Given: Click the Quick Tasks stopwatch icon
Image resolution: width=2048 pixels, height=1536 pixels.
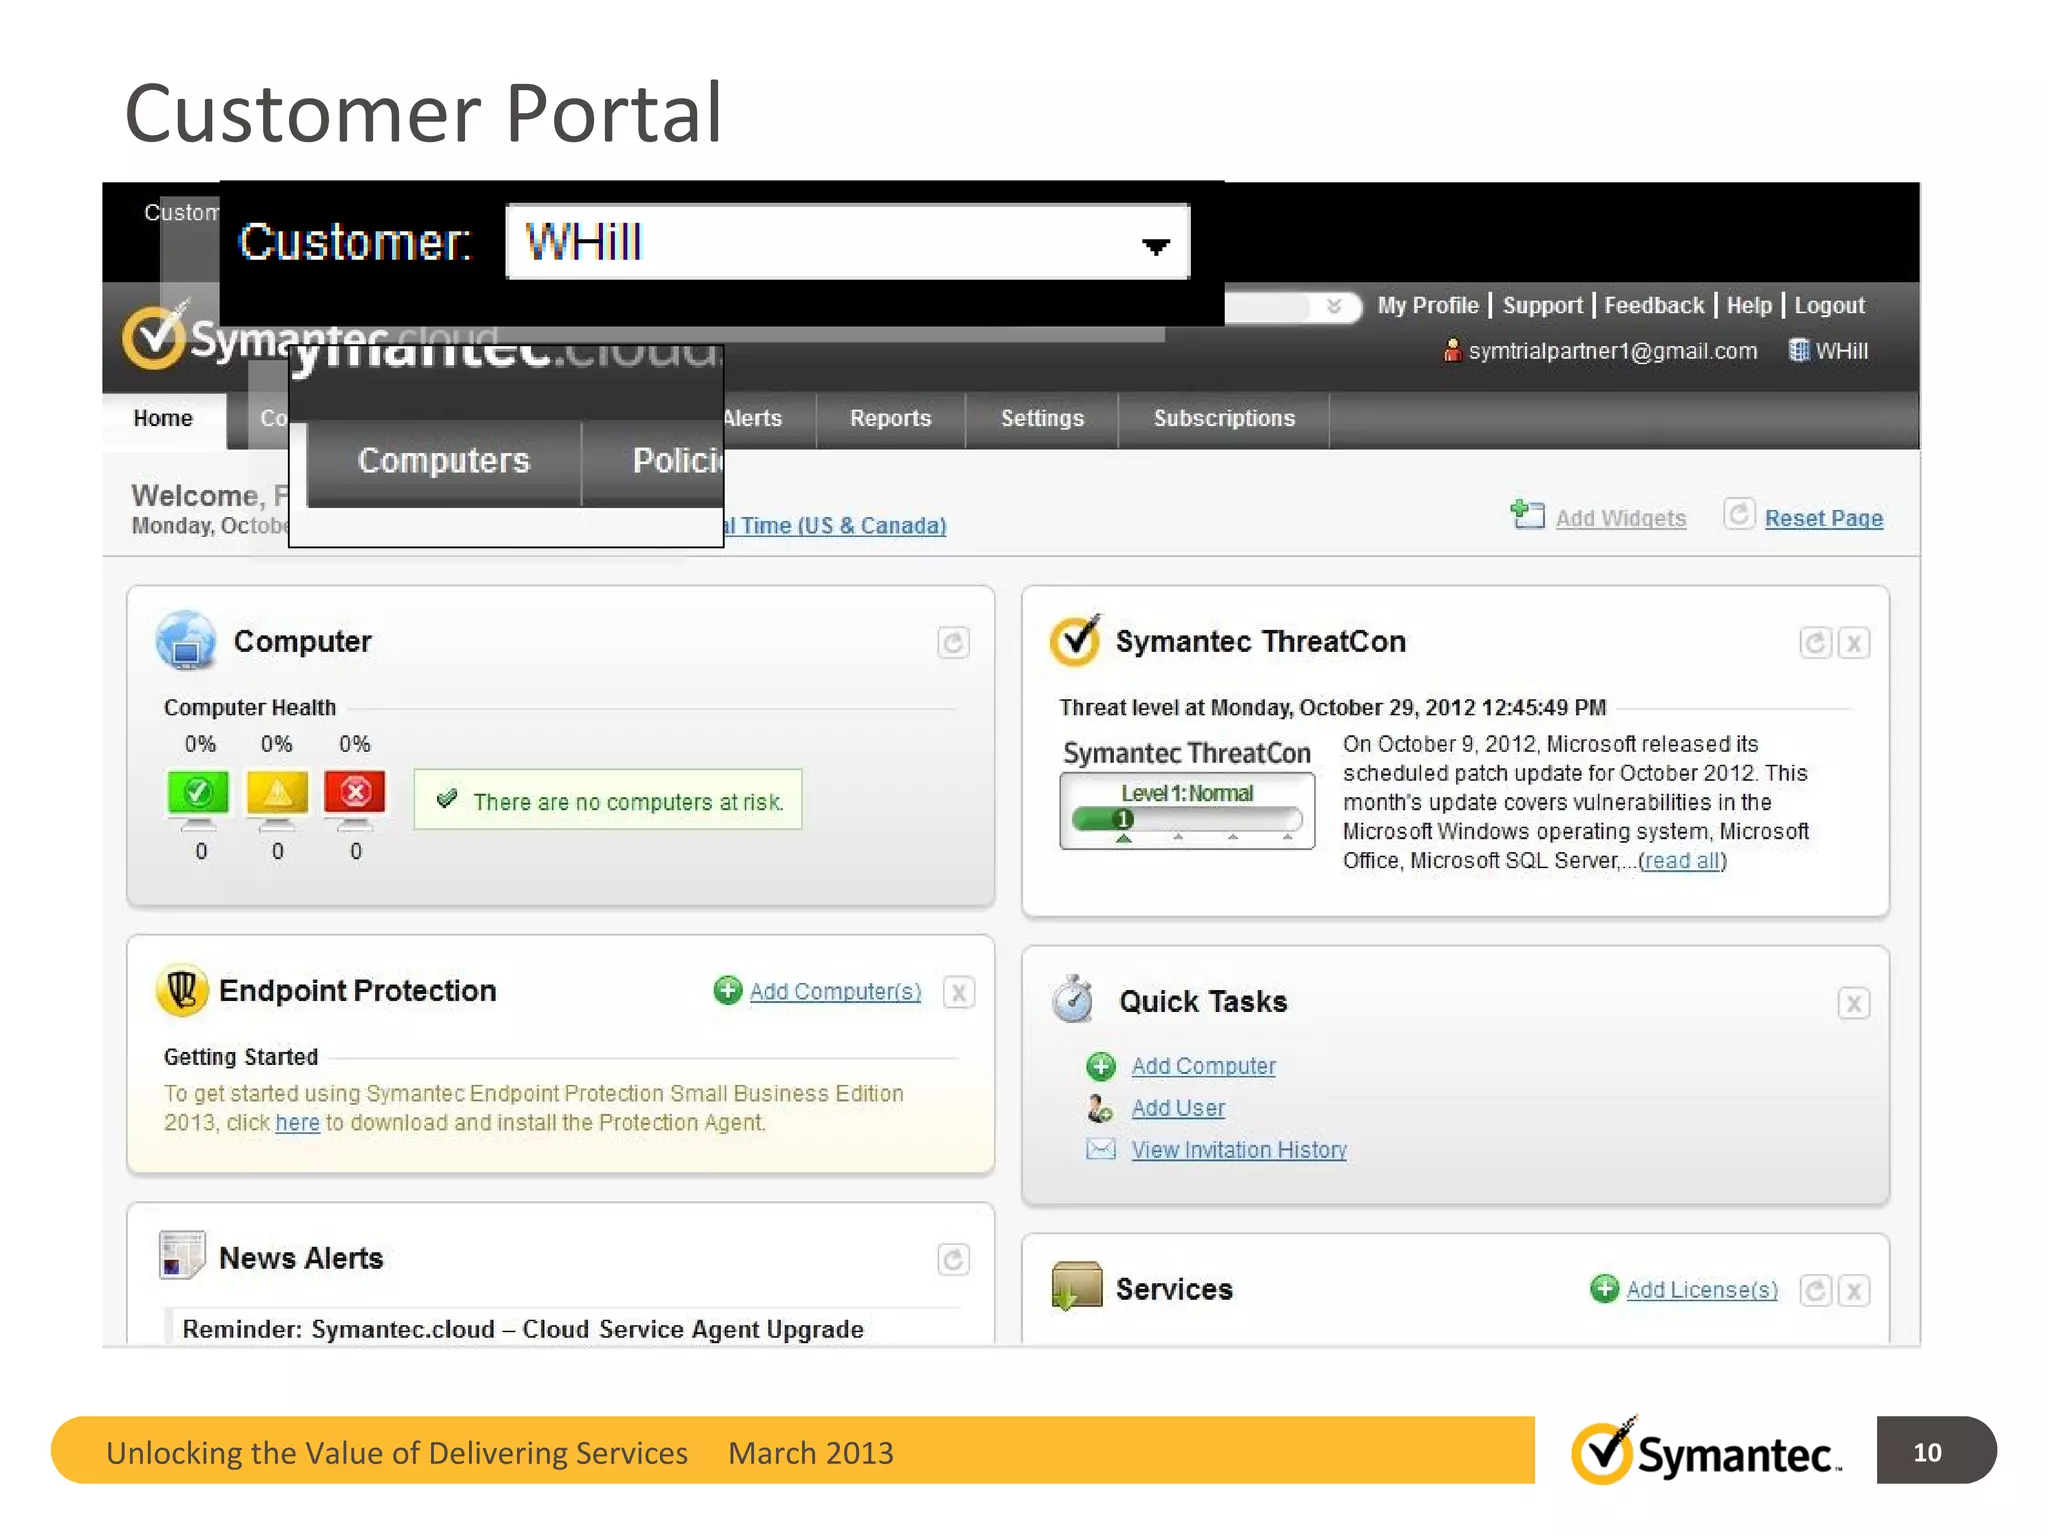Looking at the screenshot, I should (1074, 999).
